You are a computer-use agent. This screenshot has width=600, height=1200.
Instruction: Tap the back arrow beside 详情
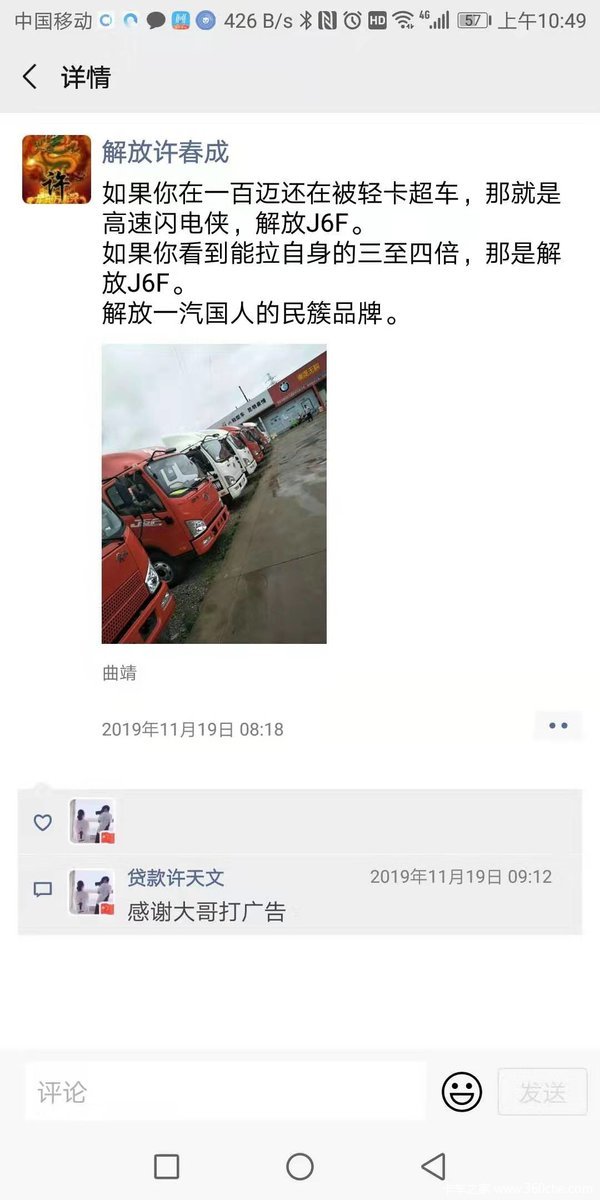tap(30, 77)
